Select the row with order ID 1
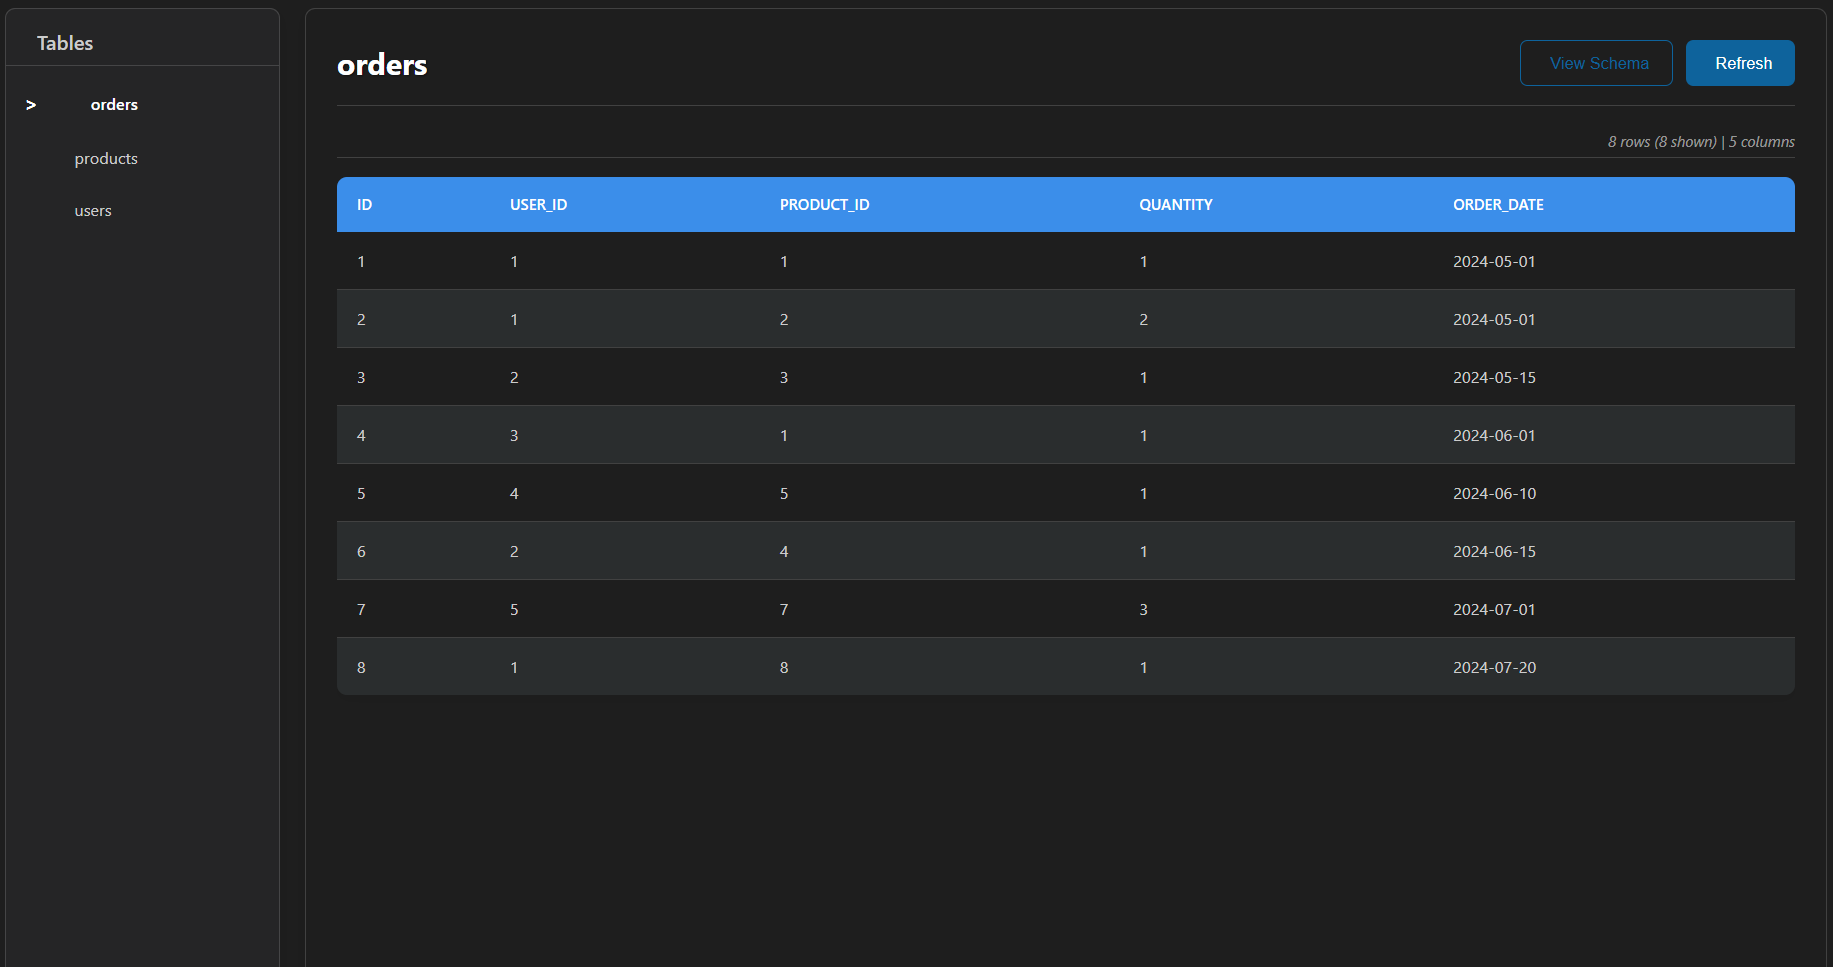Viewport: 1833px width, 967px height. [900, 261]
